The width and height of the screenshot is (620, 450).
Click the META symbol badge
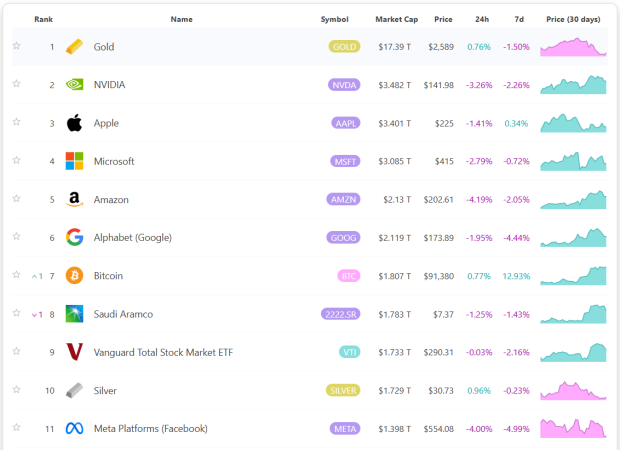[345, 429]
